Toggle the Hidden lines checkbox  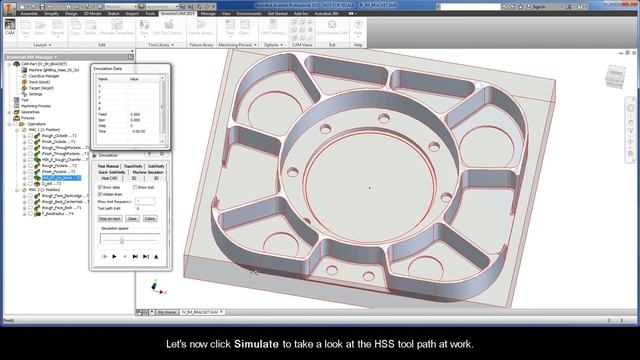point(100,194)
